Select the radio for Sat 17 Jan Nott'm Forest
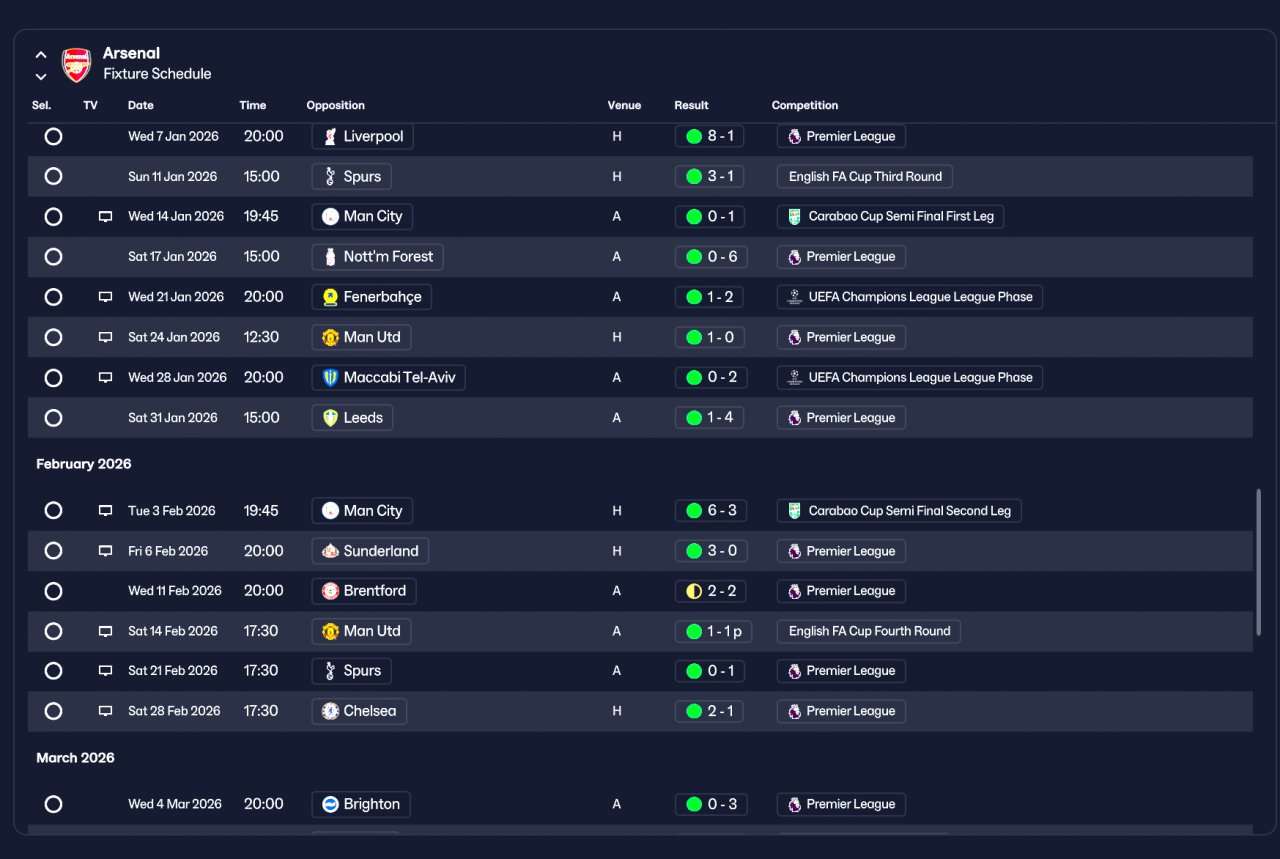 54,257
